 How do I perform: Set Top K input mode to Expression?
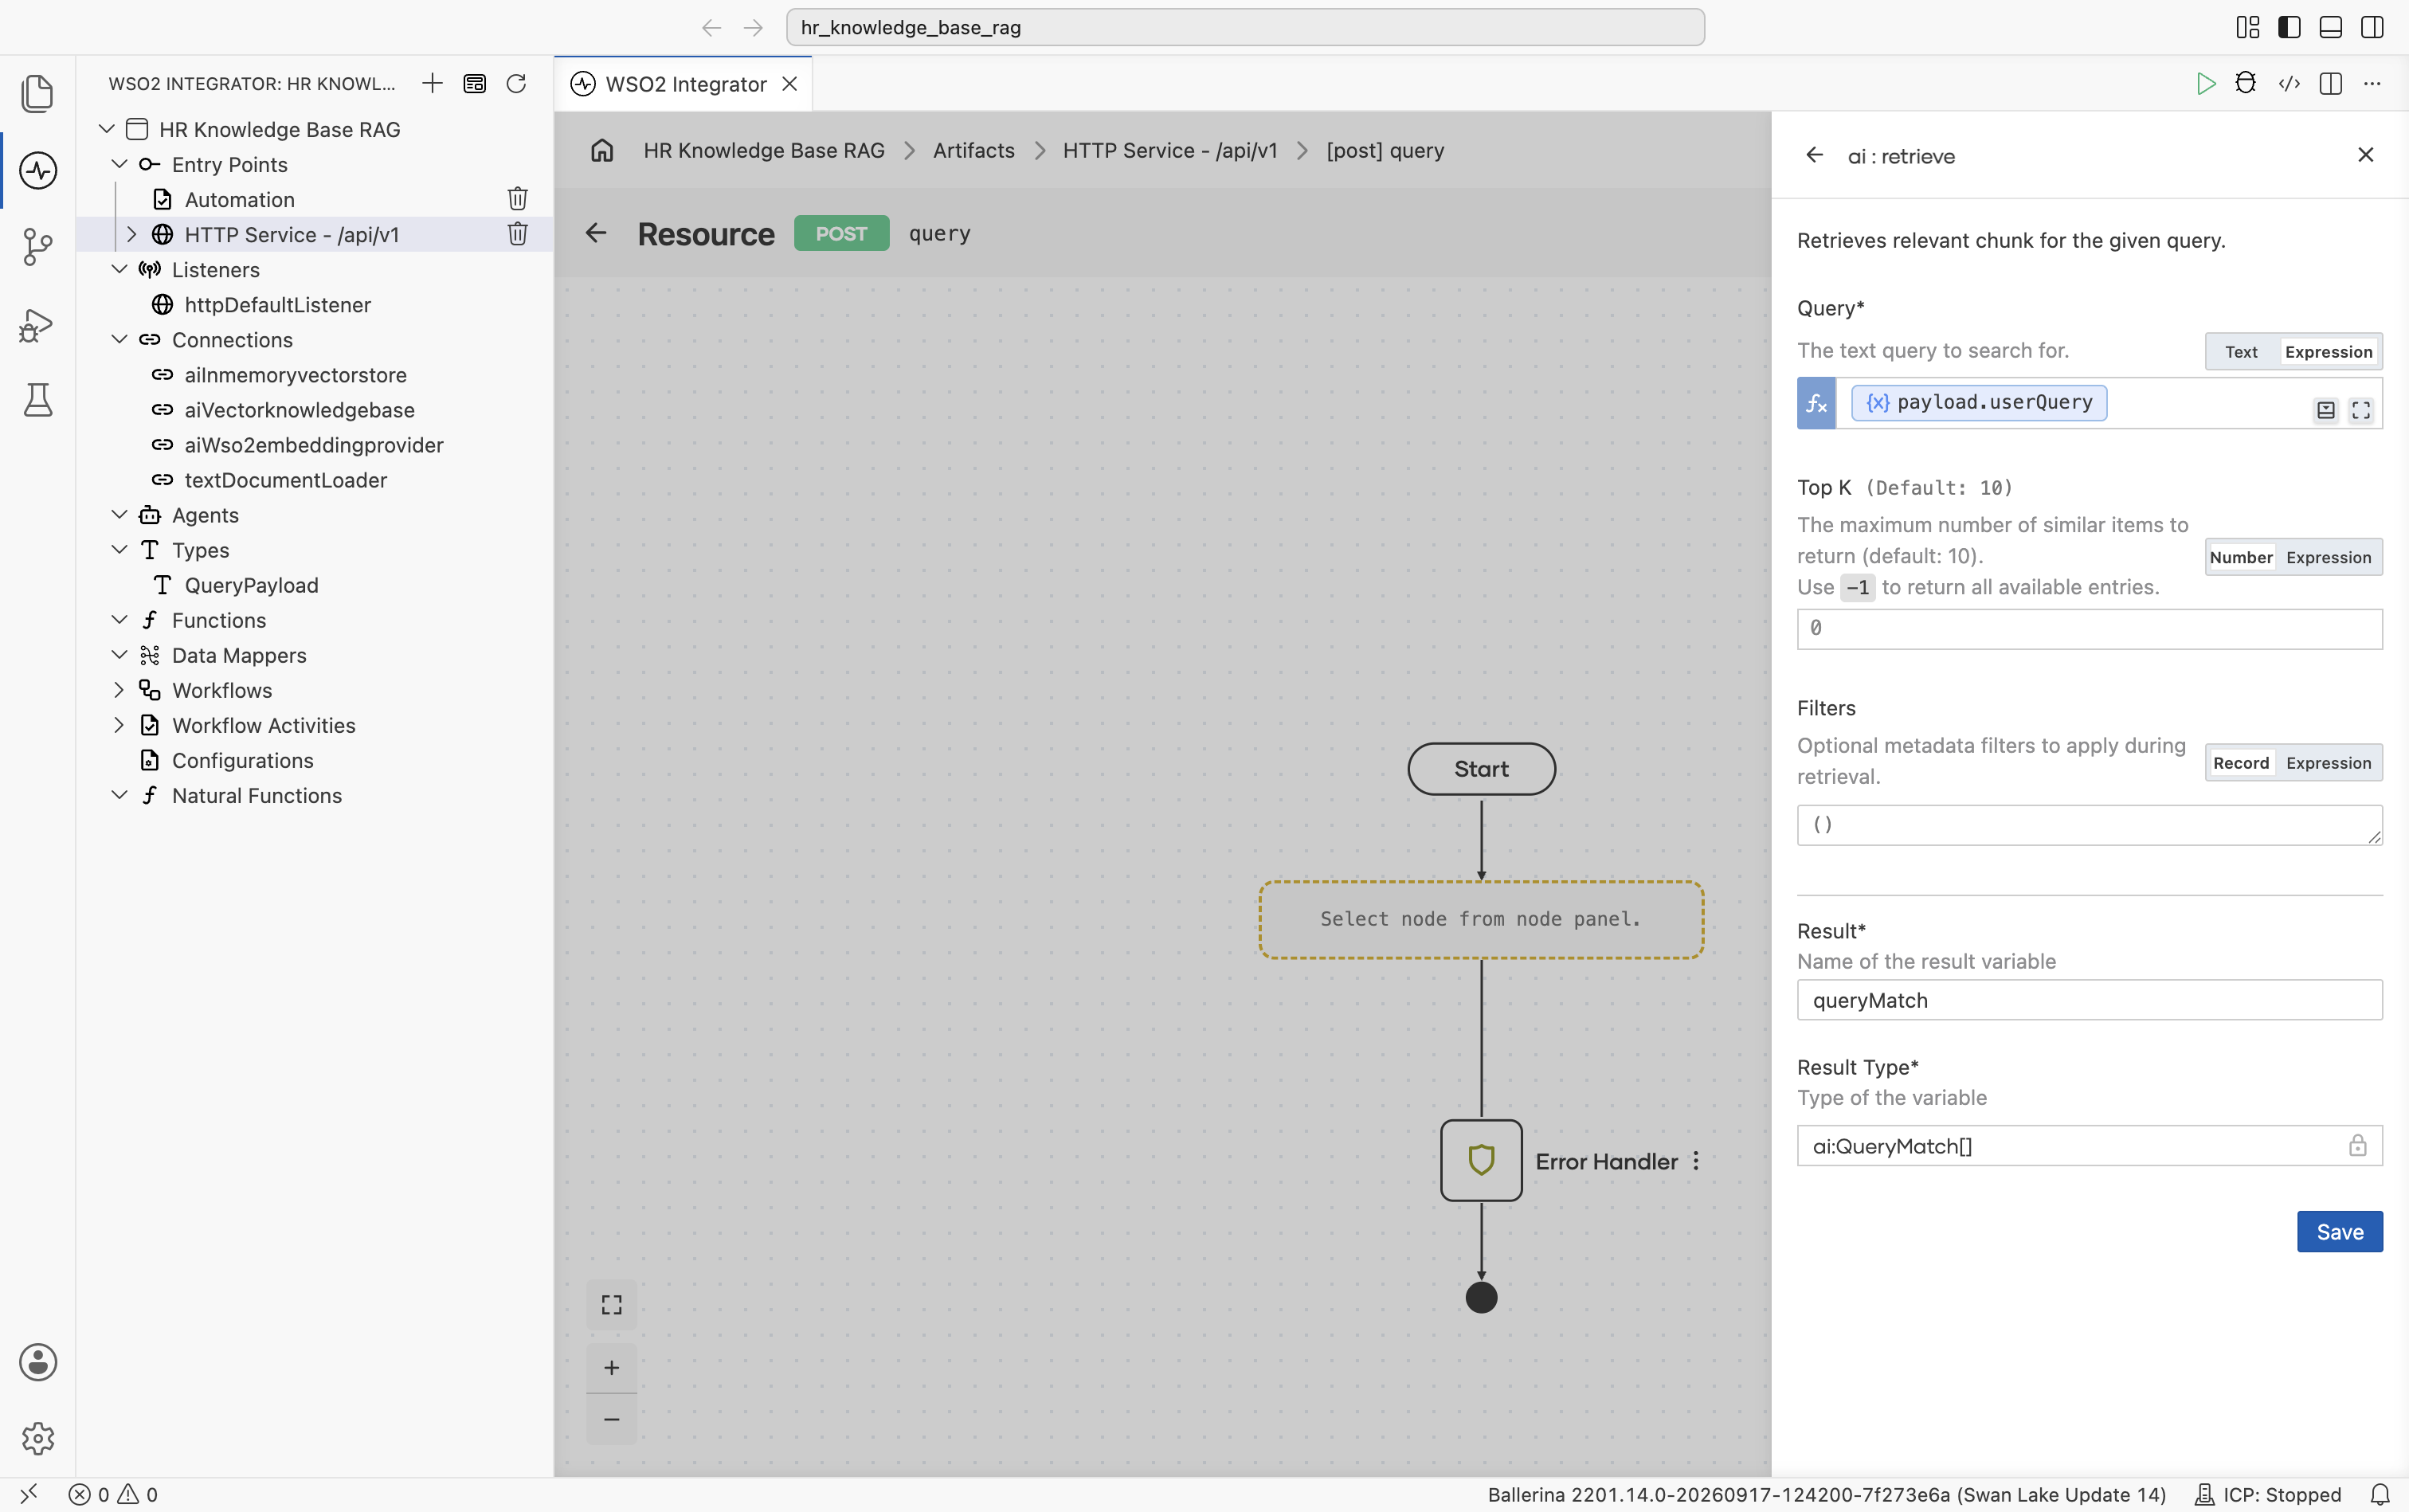pyautogui.click(x=2328, y=557)
